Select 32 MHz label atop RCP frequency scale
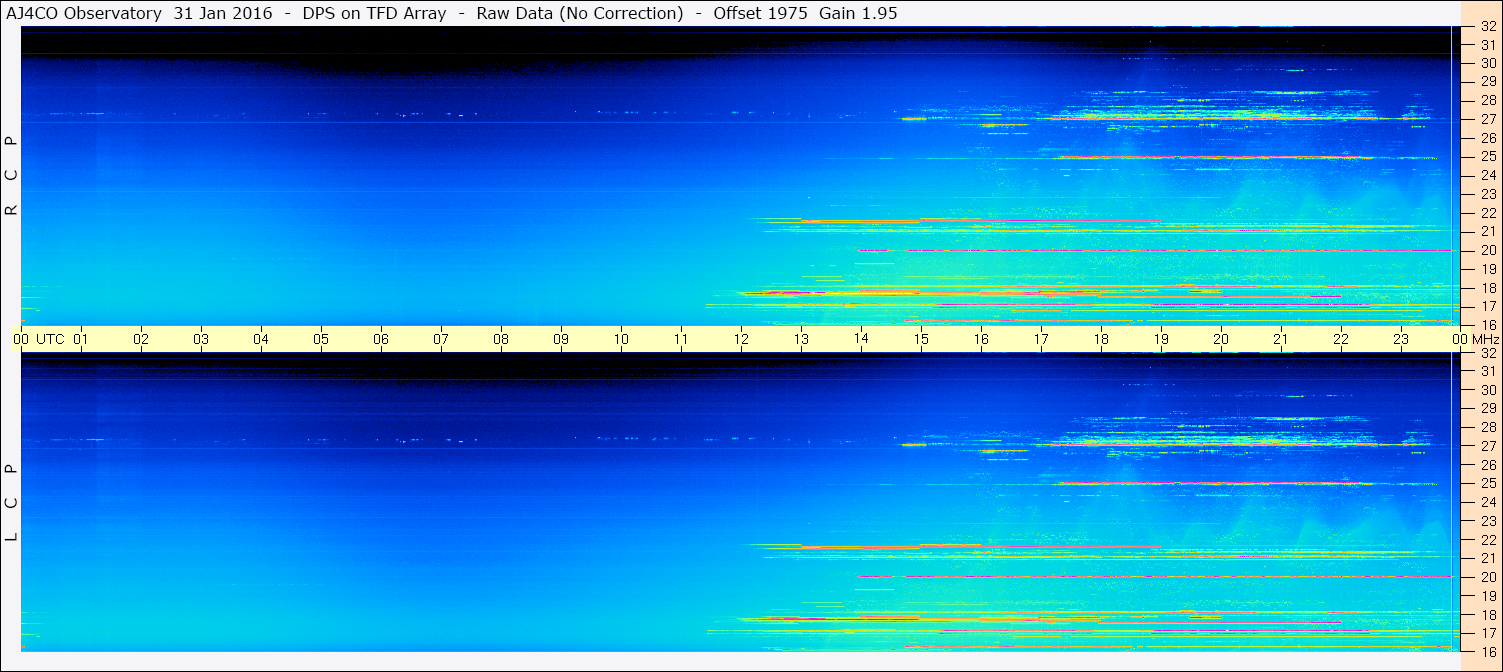Screen dimensions: 1503x672 point(1487,27)
